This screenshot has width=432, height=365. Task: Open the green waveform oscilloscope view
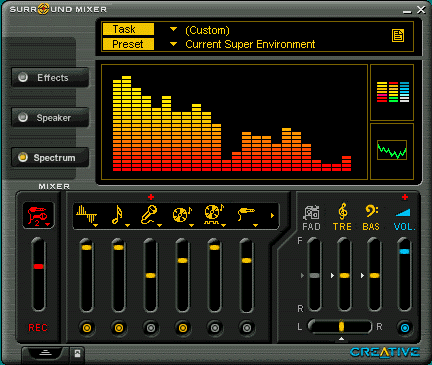pos(392,151)
